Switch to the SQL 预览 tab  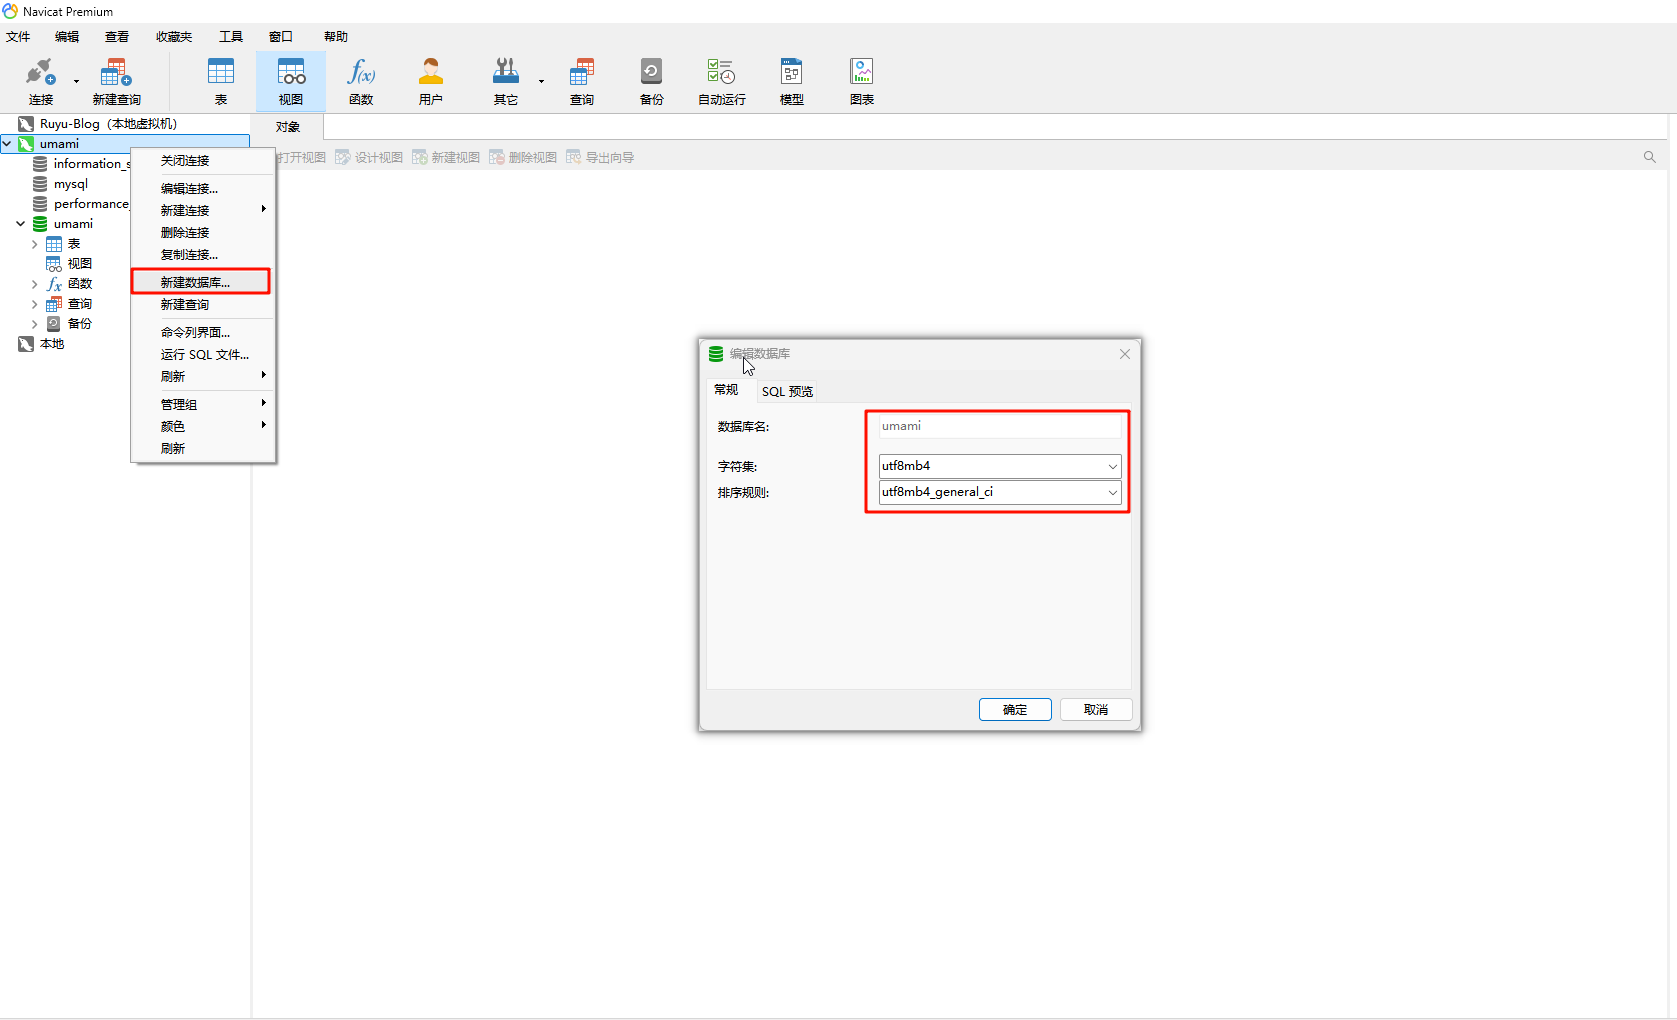787,391
